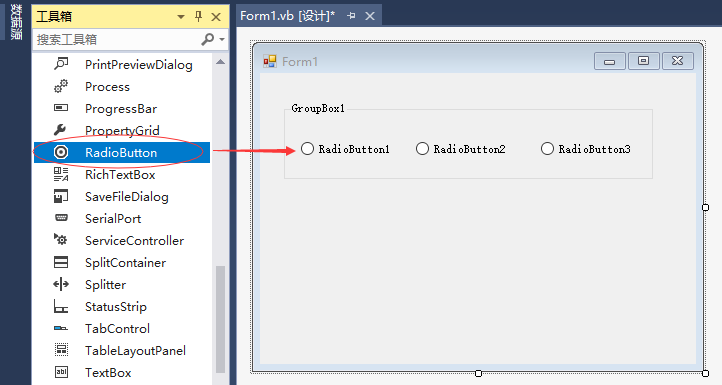Open the toolbox window options dropdown arrow

click(181, 17)
